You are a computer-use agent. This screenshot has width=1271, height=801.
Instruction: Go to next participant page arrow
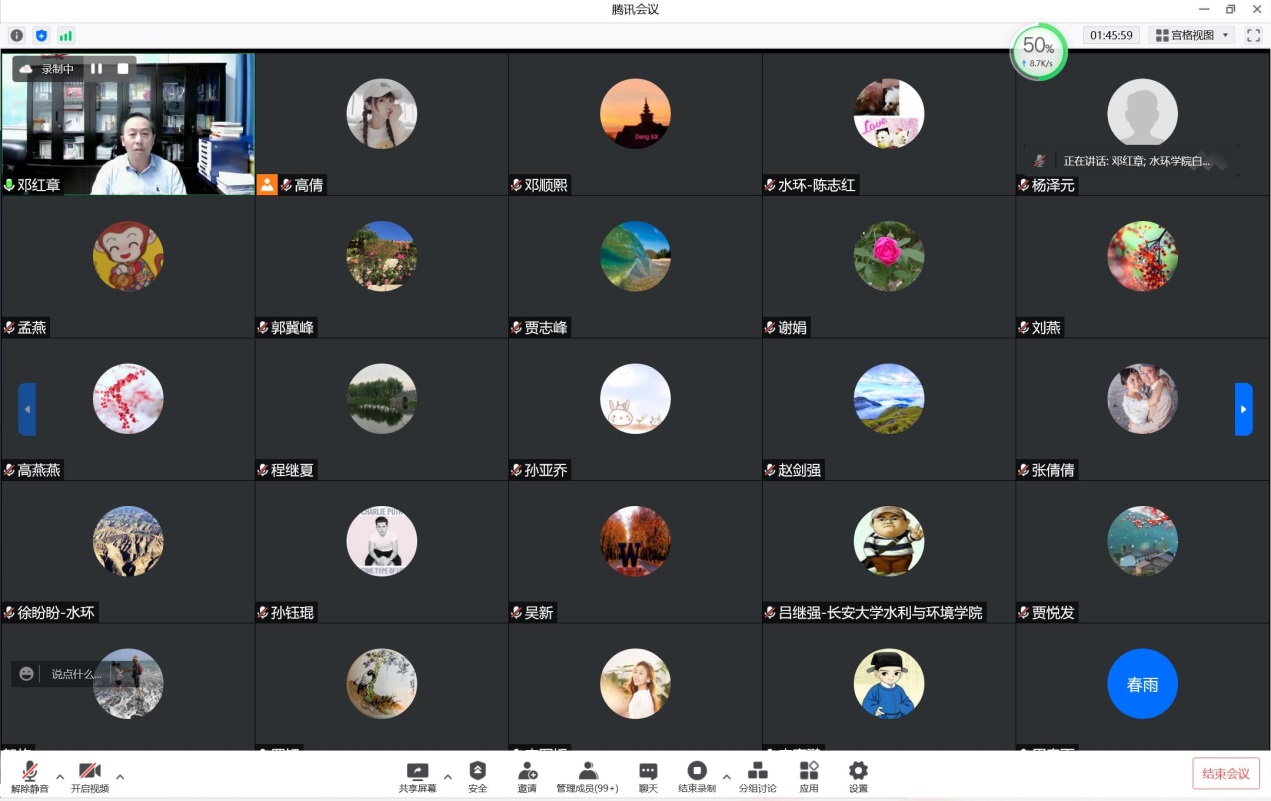point(1243,409)
